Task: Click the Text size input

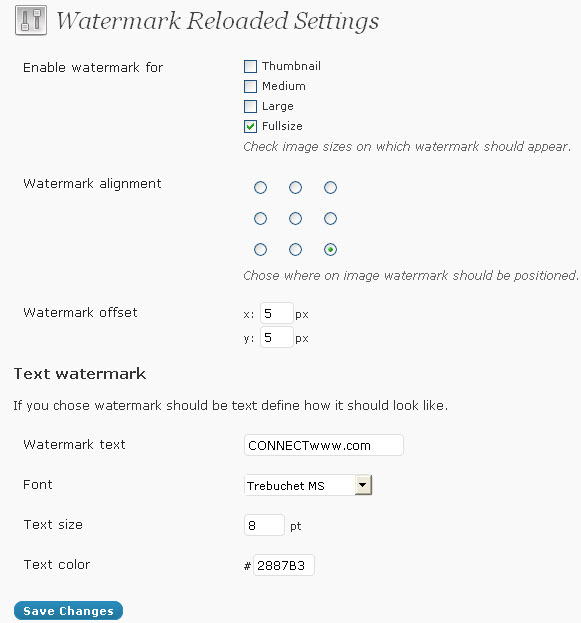Action: [264, 525]
